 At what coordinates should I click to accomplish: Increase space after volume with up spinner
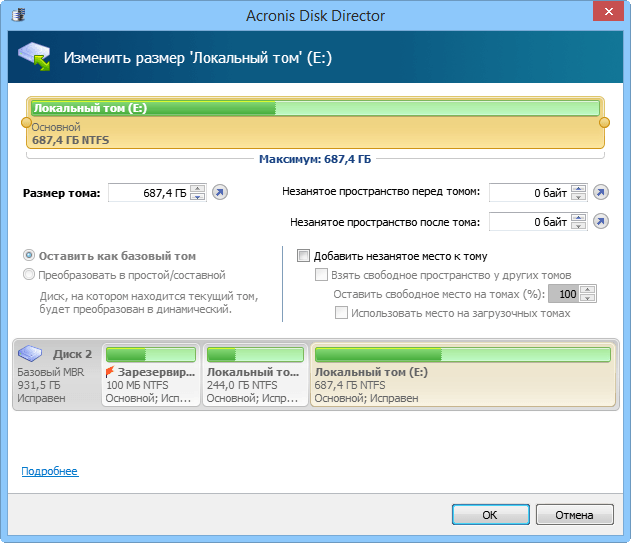click(578, 217)
